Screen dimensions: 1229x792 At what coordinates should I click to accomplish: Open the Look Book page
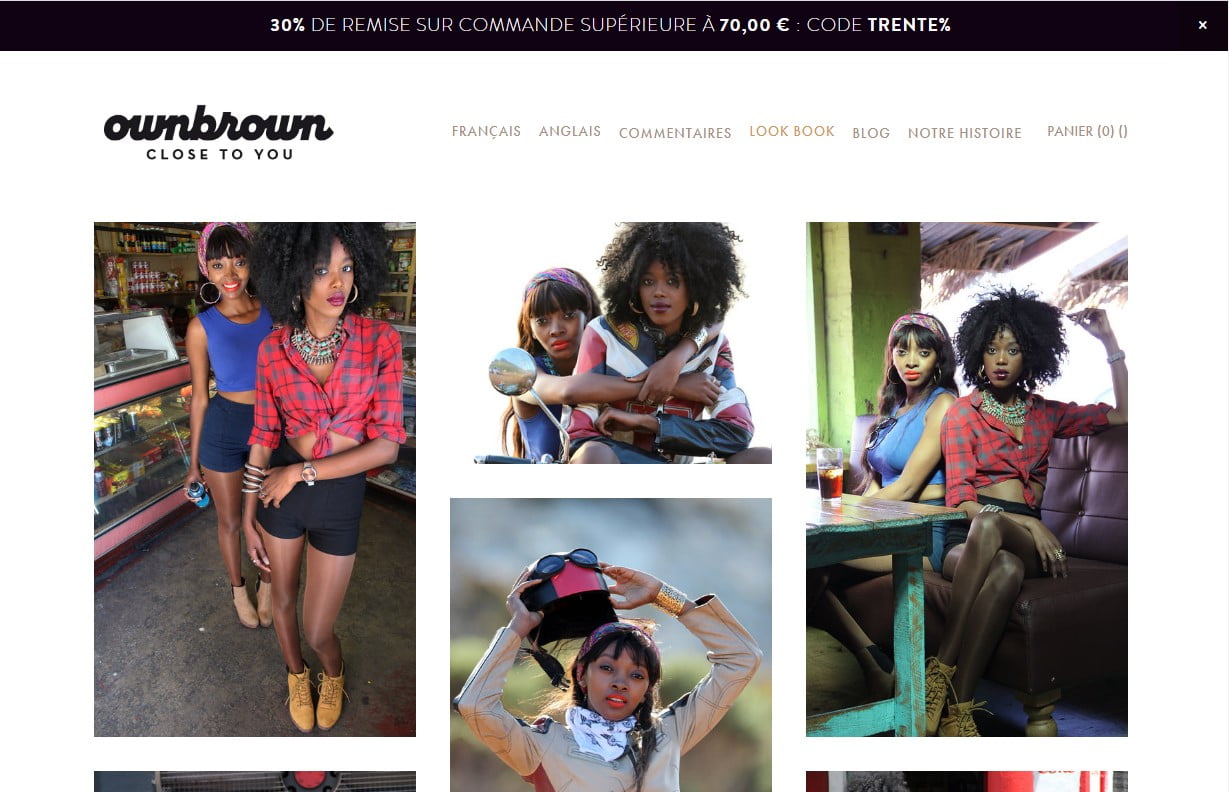pos(792,131)
